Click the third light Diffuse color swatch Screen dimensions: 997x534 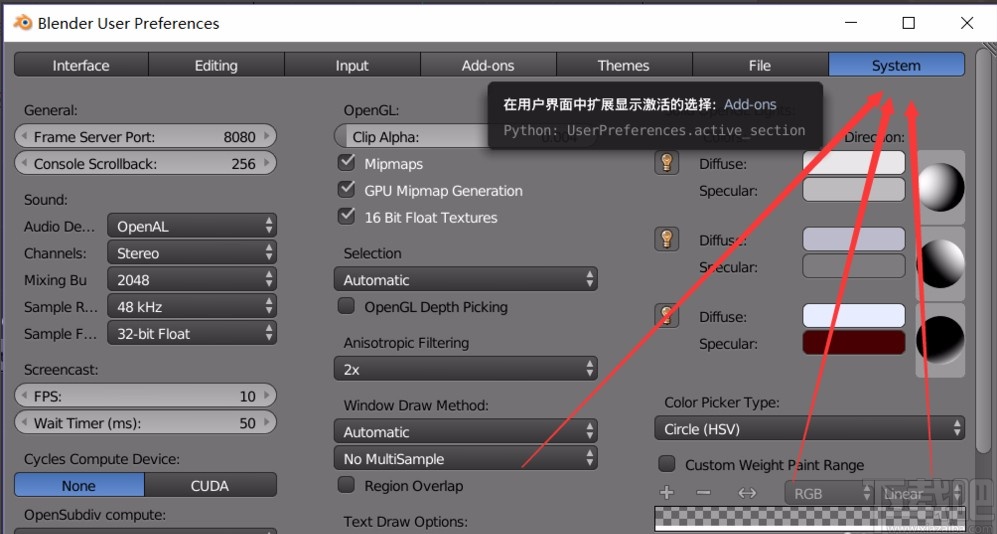[x=853, y=315]
